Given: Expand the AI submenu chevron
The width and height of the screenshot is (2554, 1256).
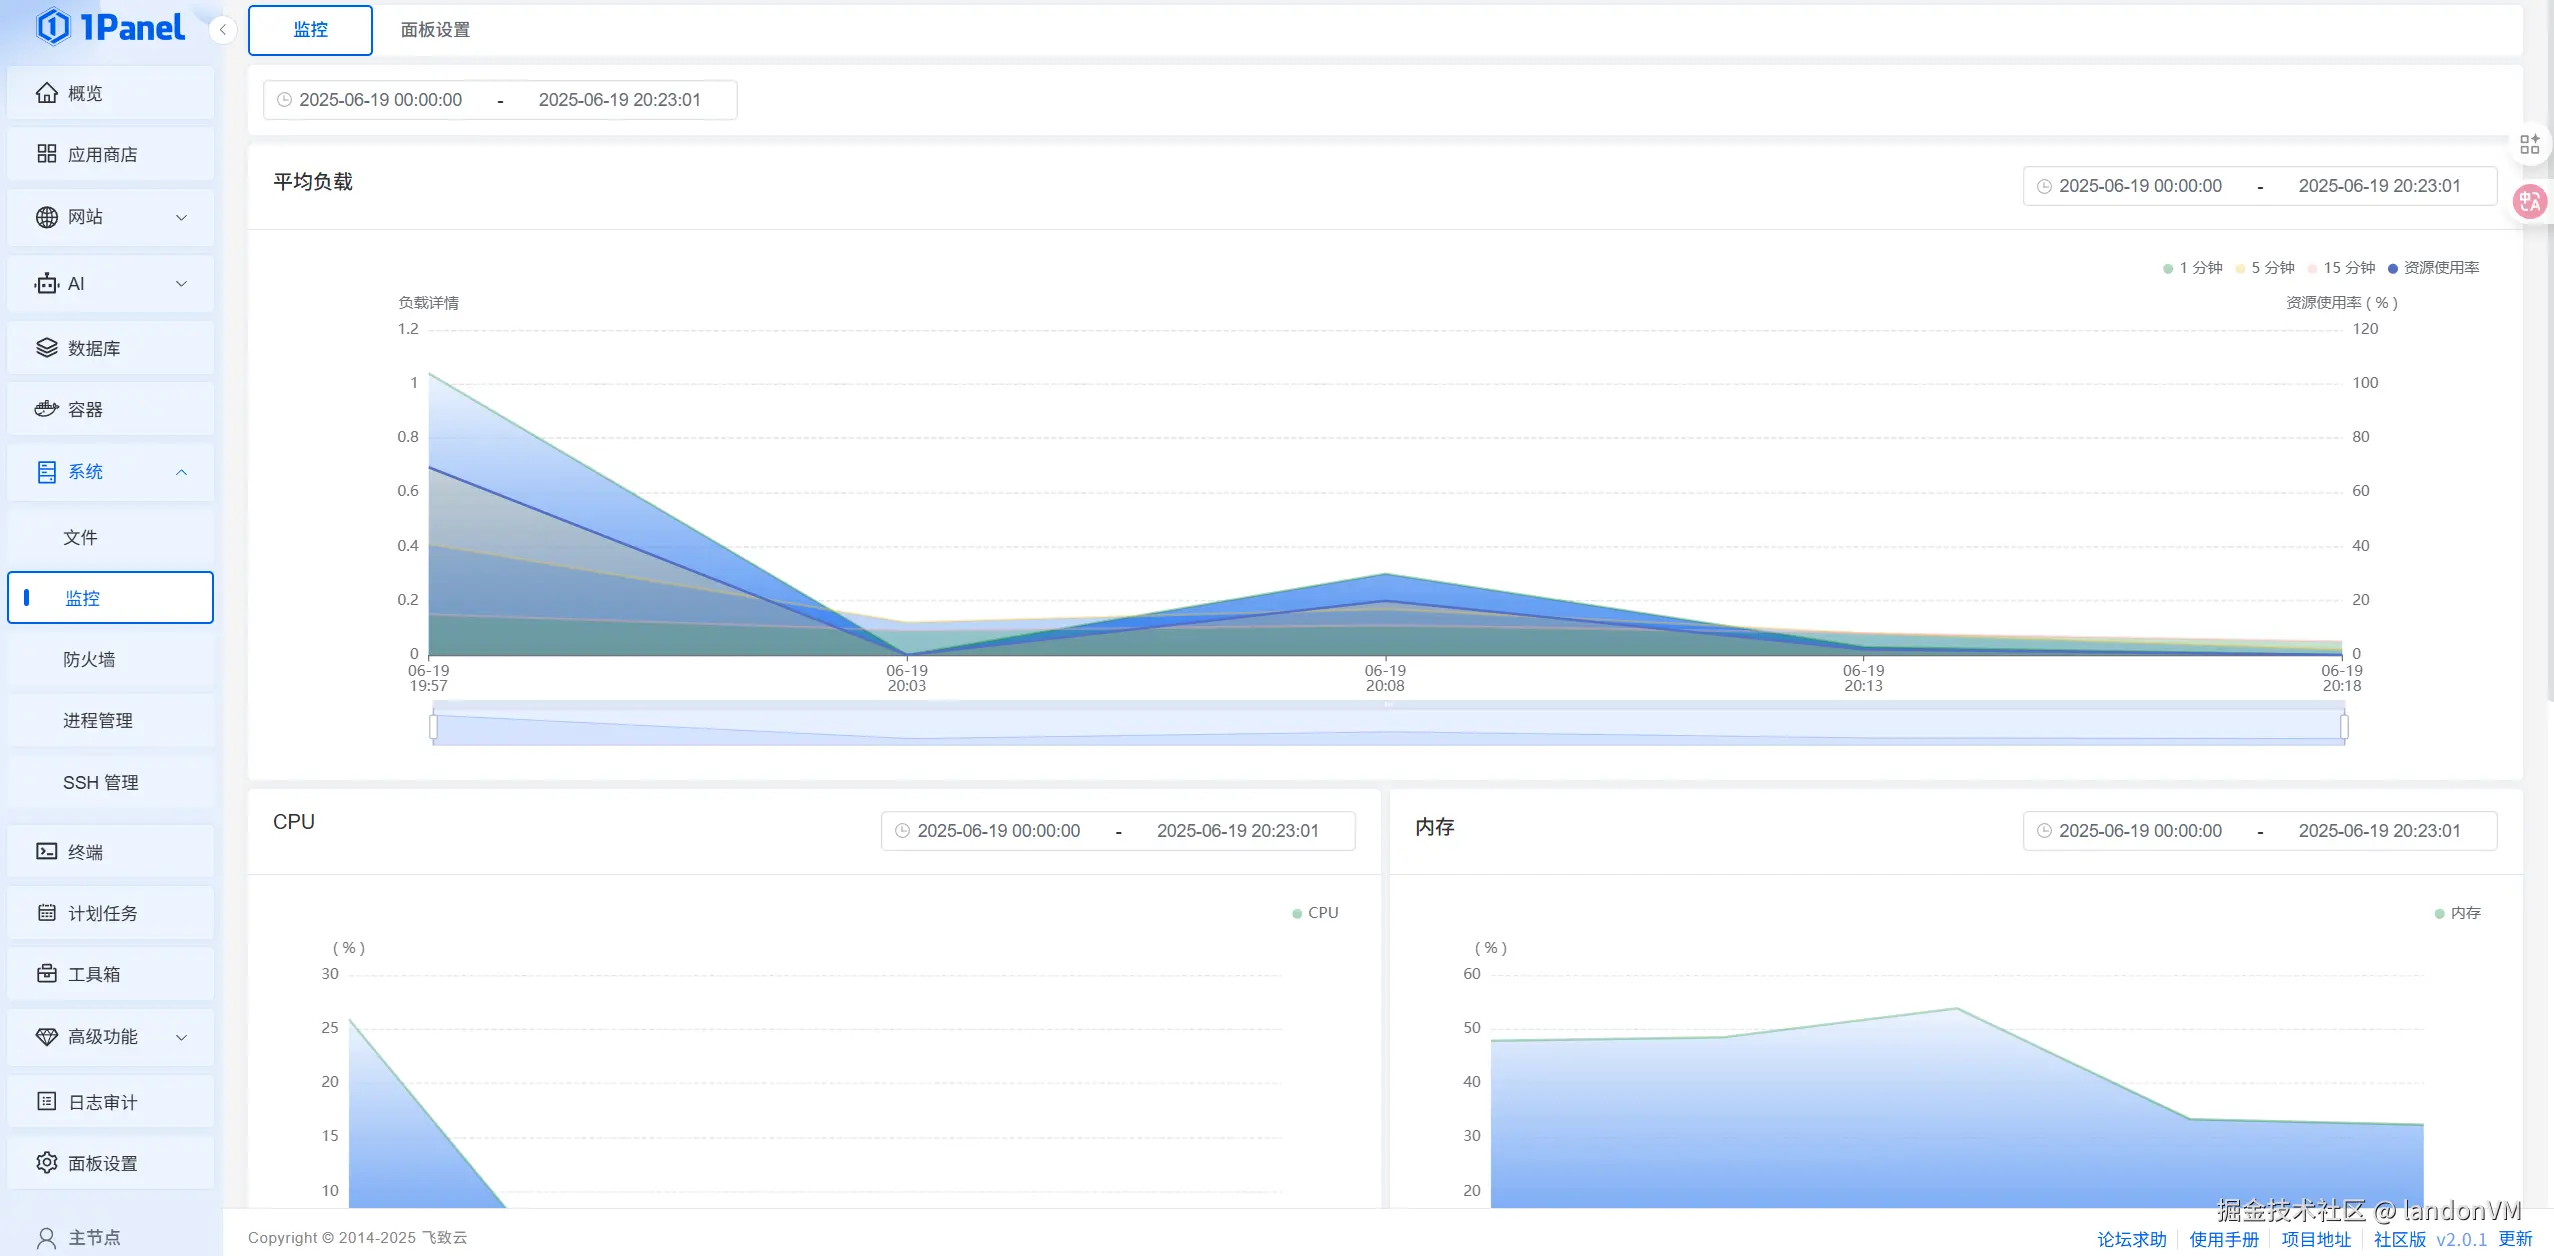Looking at the screenshot, I should tap(181, 284).
